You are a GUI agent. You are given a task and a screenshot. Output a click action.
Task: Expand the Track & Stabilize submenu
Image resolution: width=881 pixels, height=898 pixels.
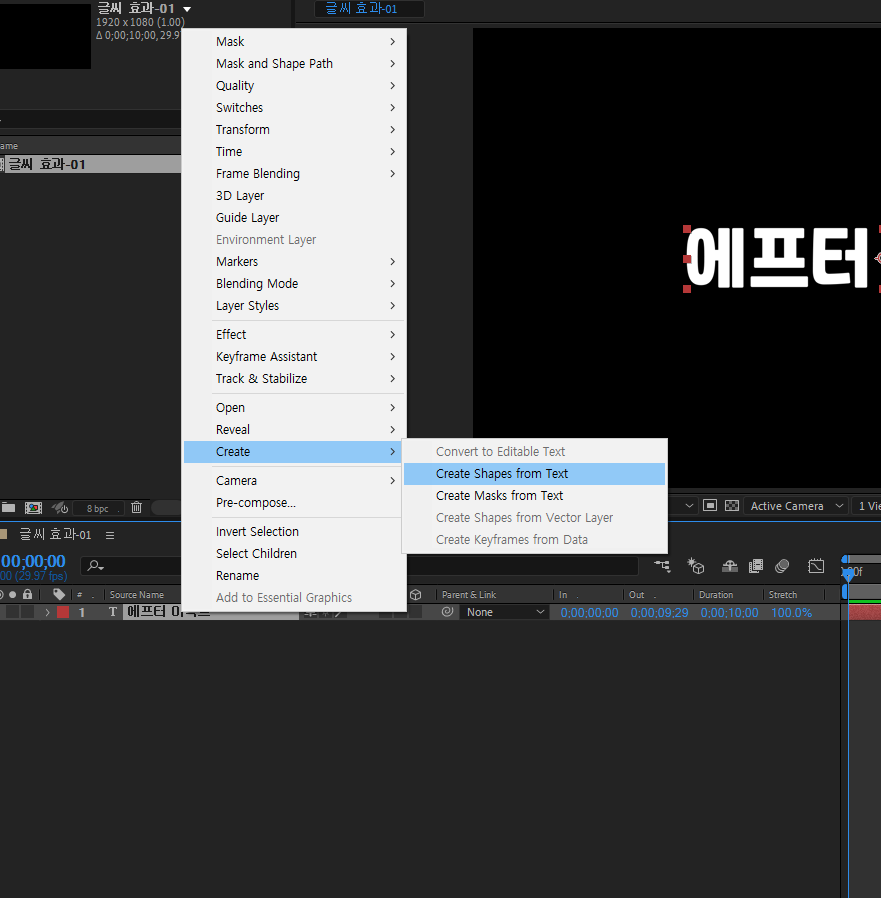294,379
